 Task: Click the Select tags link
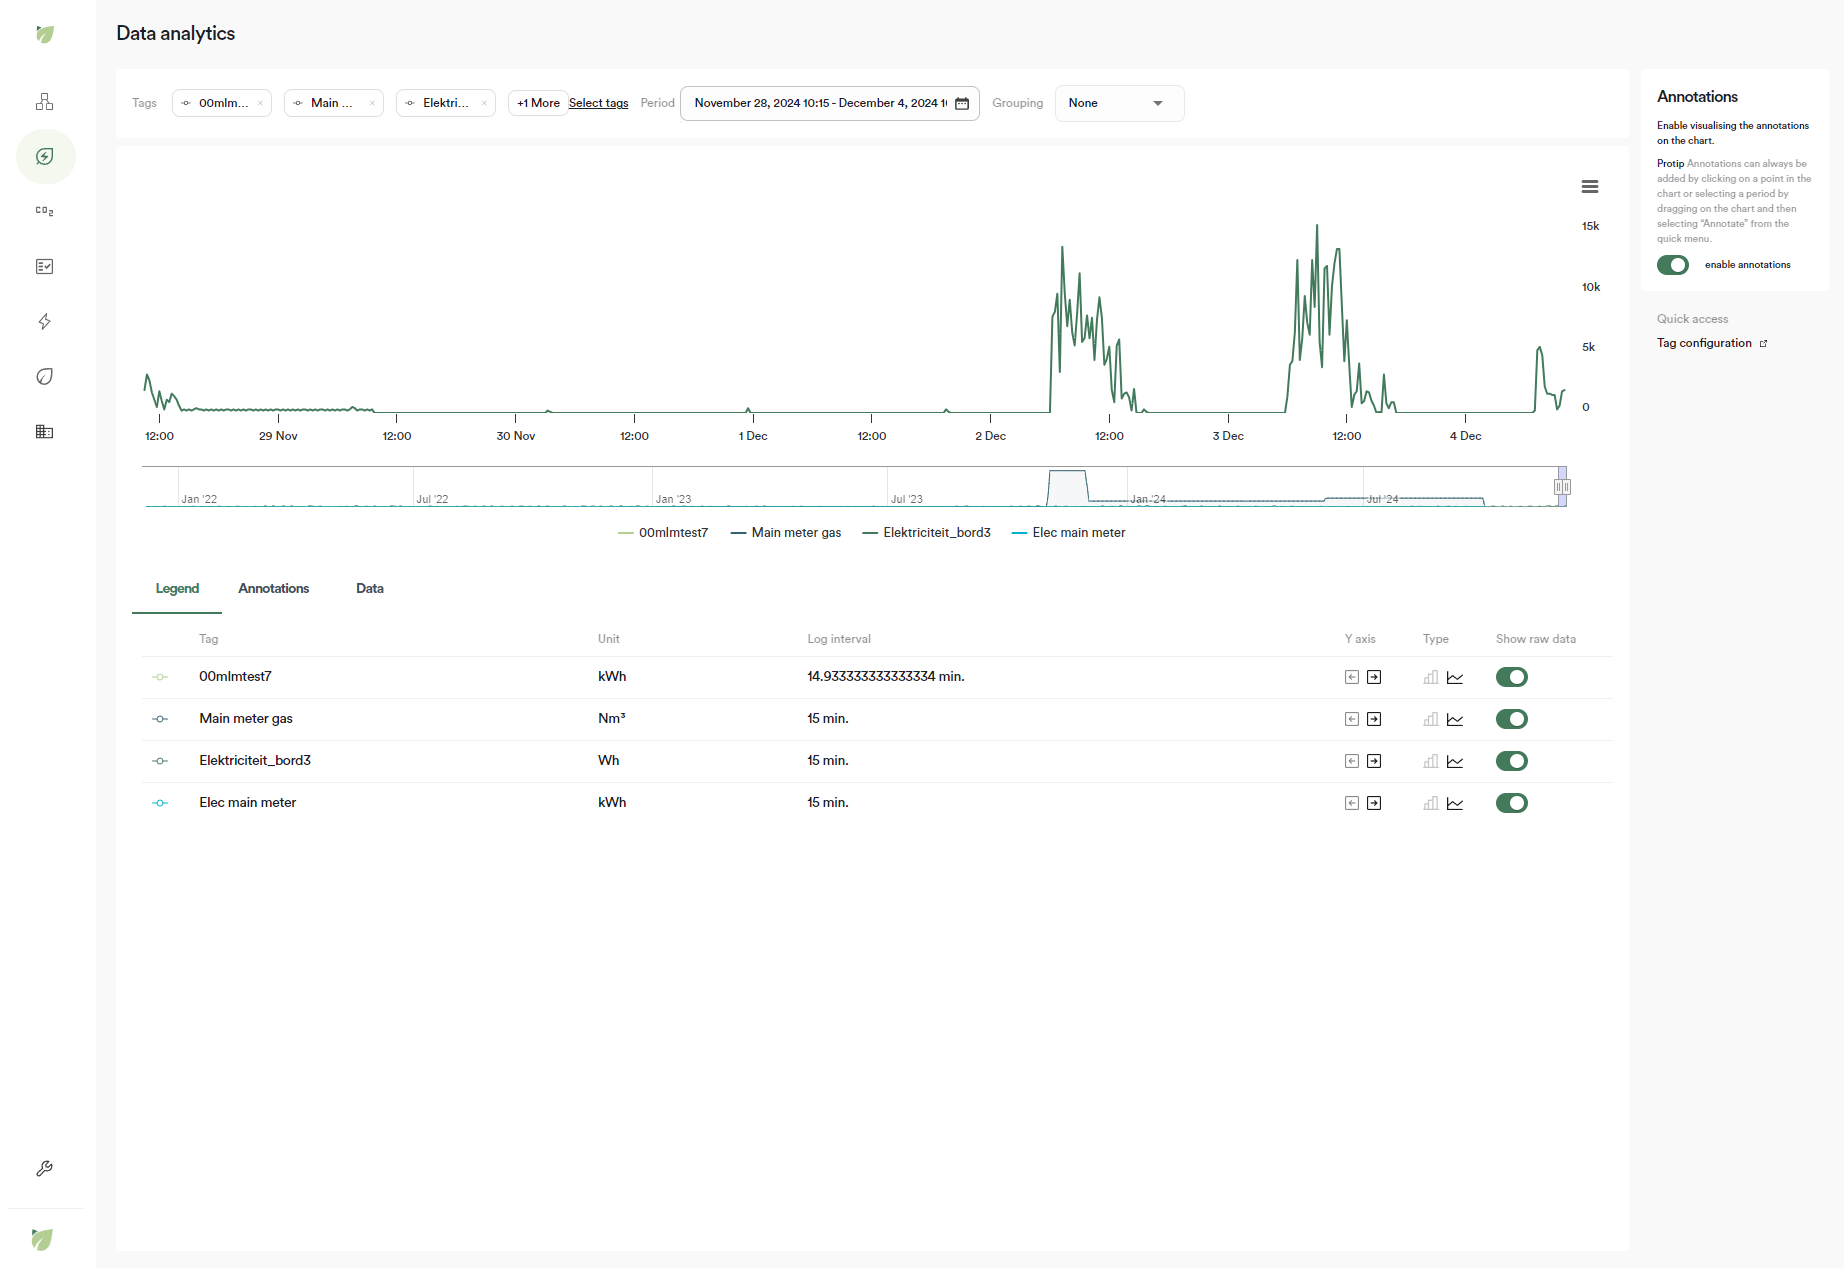point(599,104)
